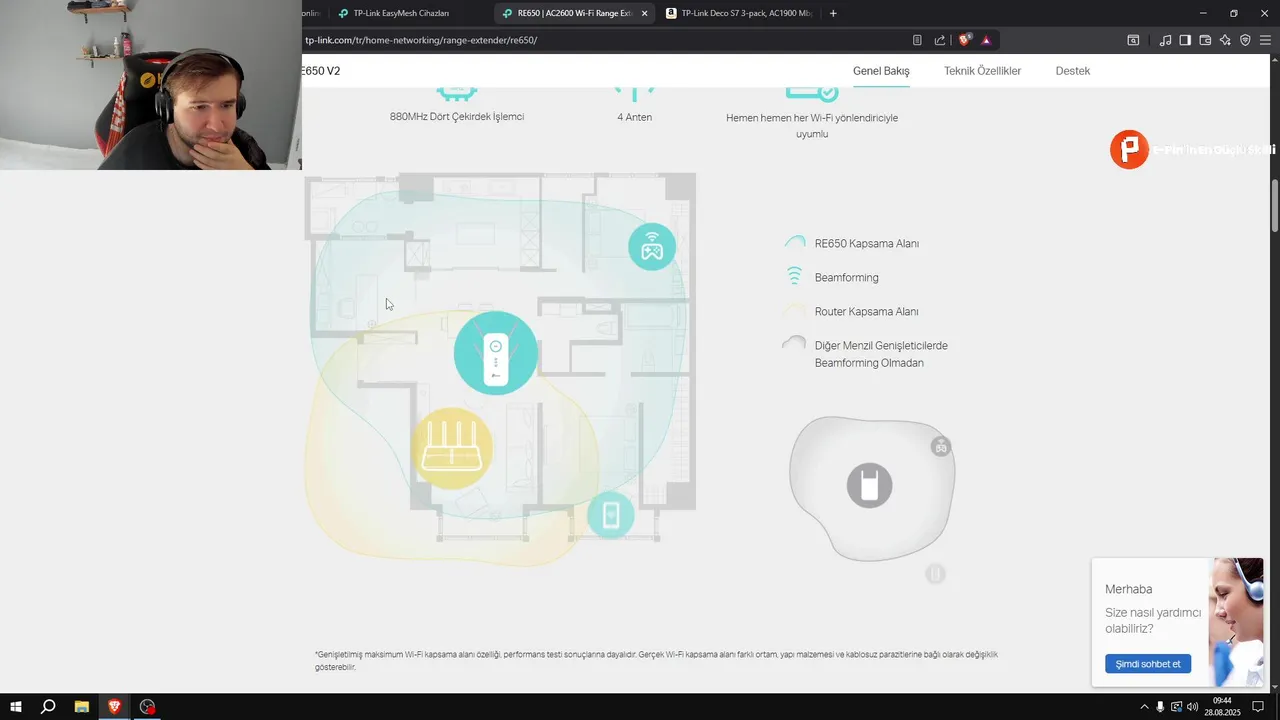Image resolution: width=1280 pixels, height=720 pixels.
Task: Click the smartphone icon on floor plan
Action: [x=611, y=516]
